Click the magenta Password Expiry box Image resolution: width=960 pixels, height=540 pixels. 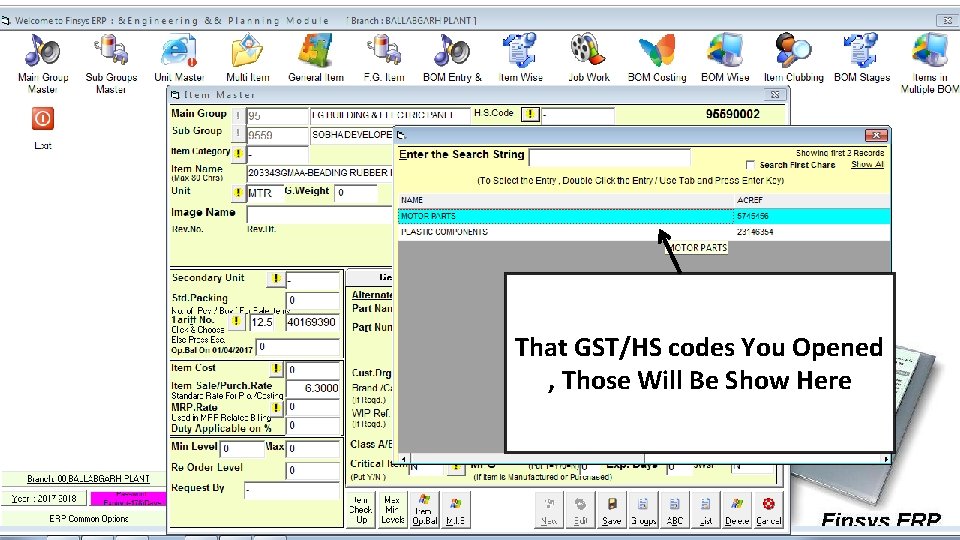click(x=128, y=499)
